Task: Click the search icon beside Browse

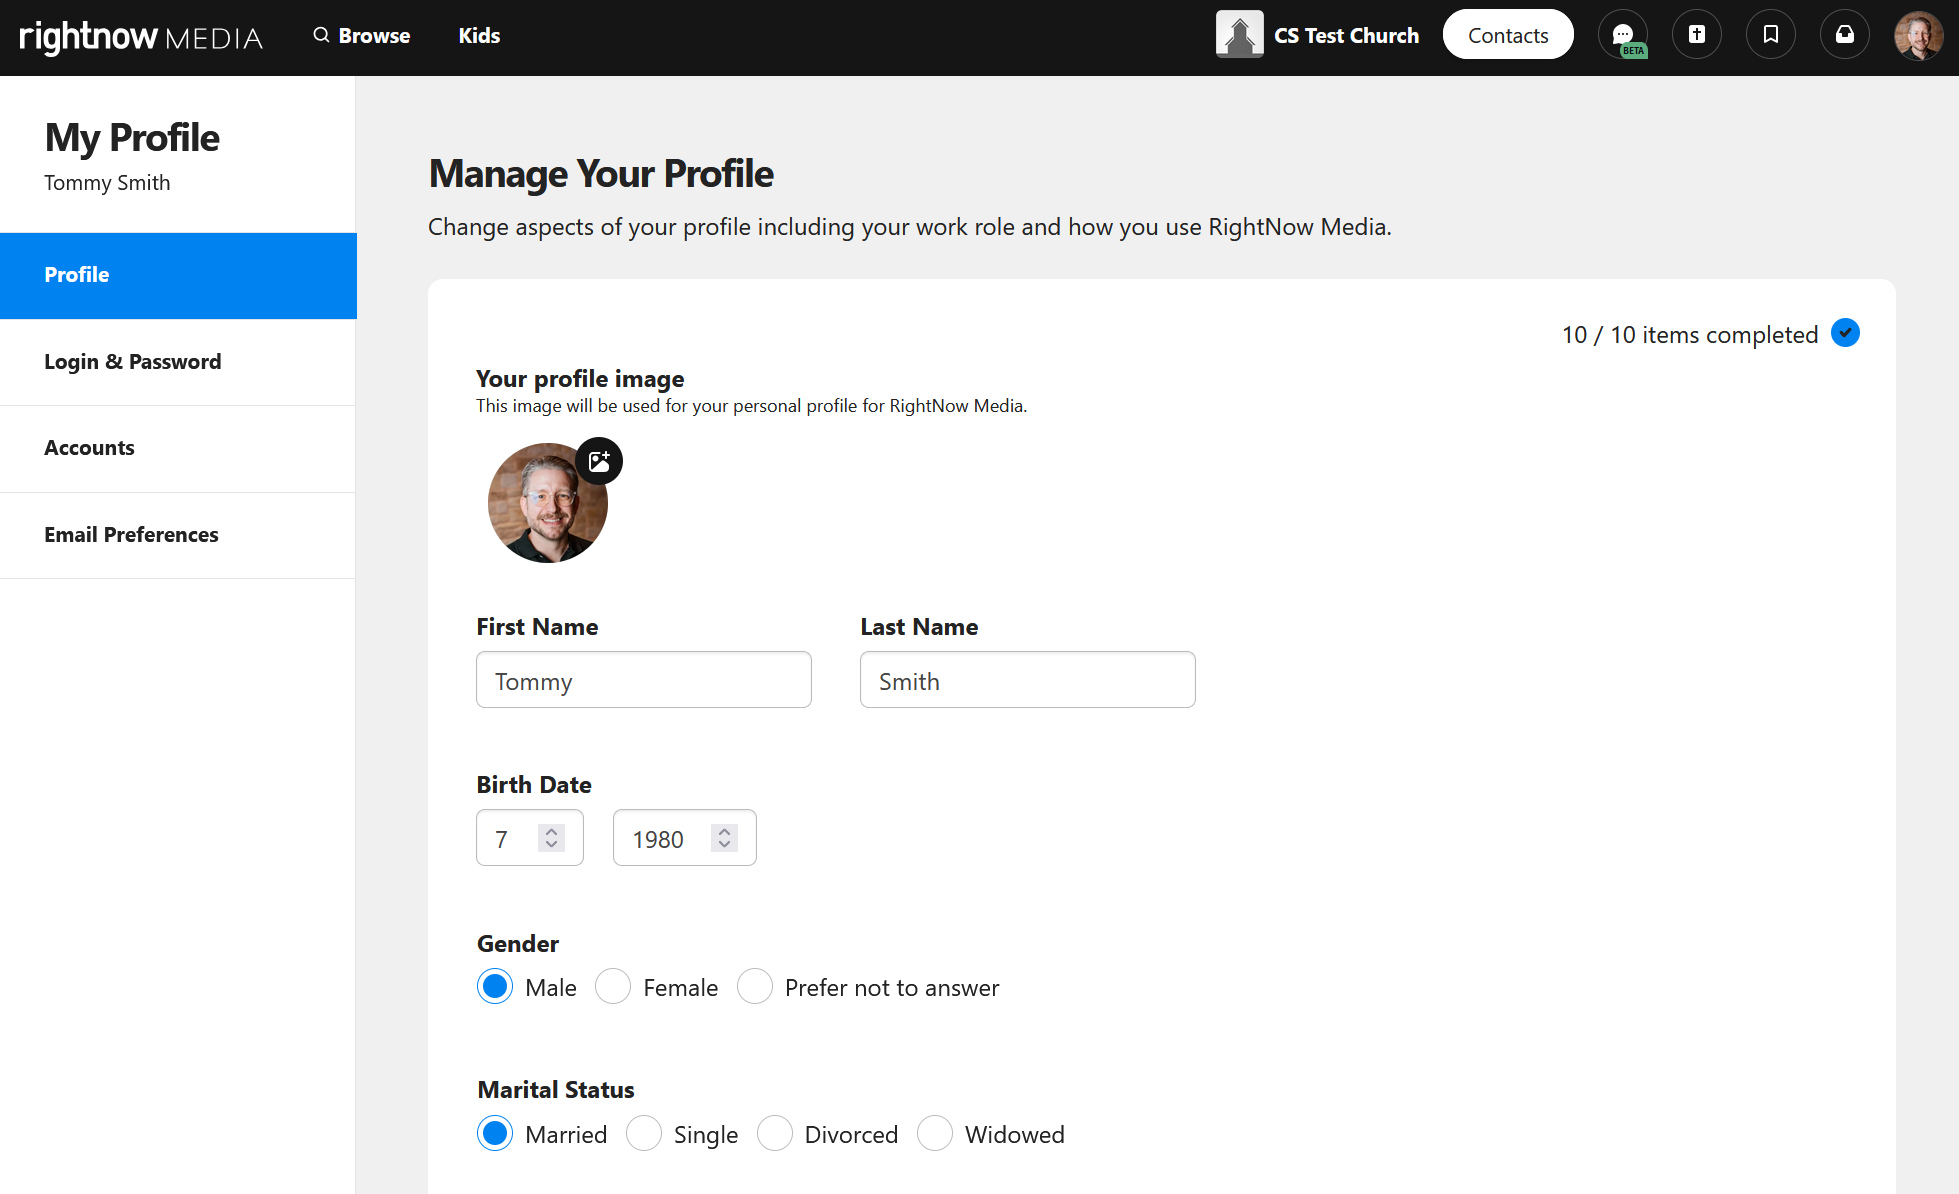Action: click(x=321, y=35)
